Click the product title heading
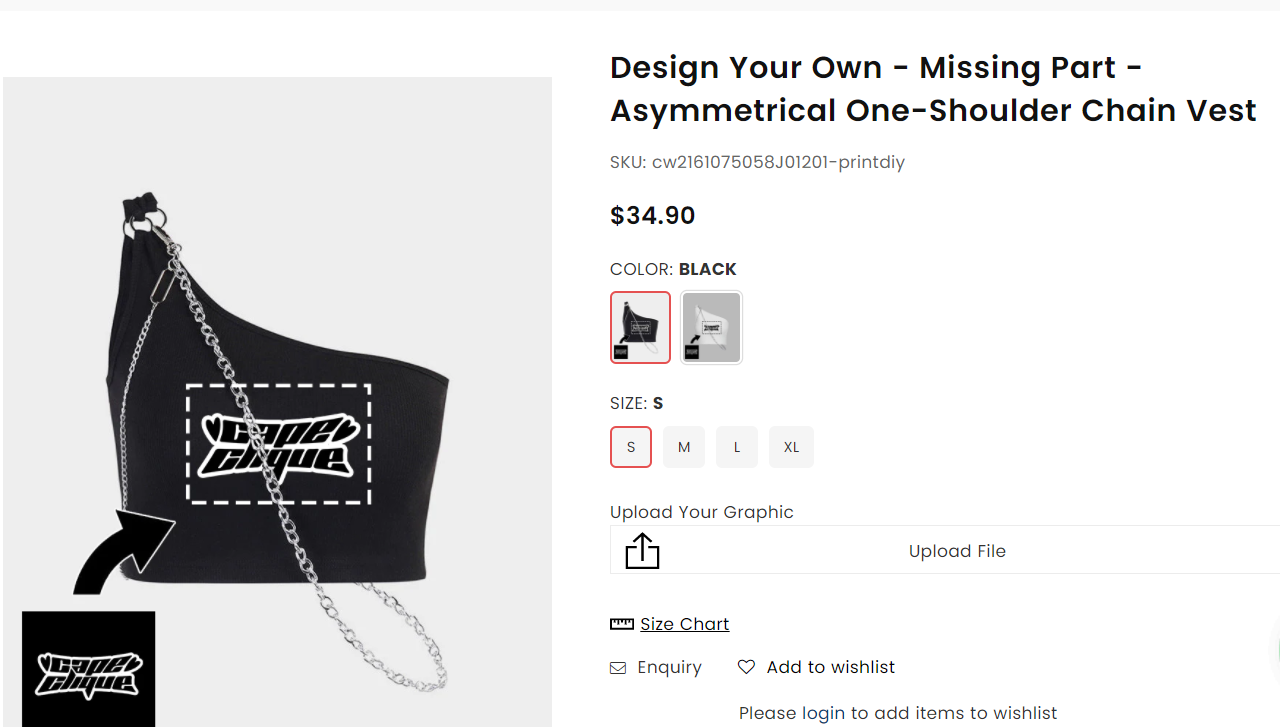Screen dimensions: 1280x727 point(932,89)
